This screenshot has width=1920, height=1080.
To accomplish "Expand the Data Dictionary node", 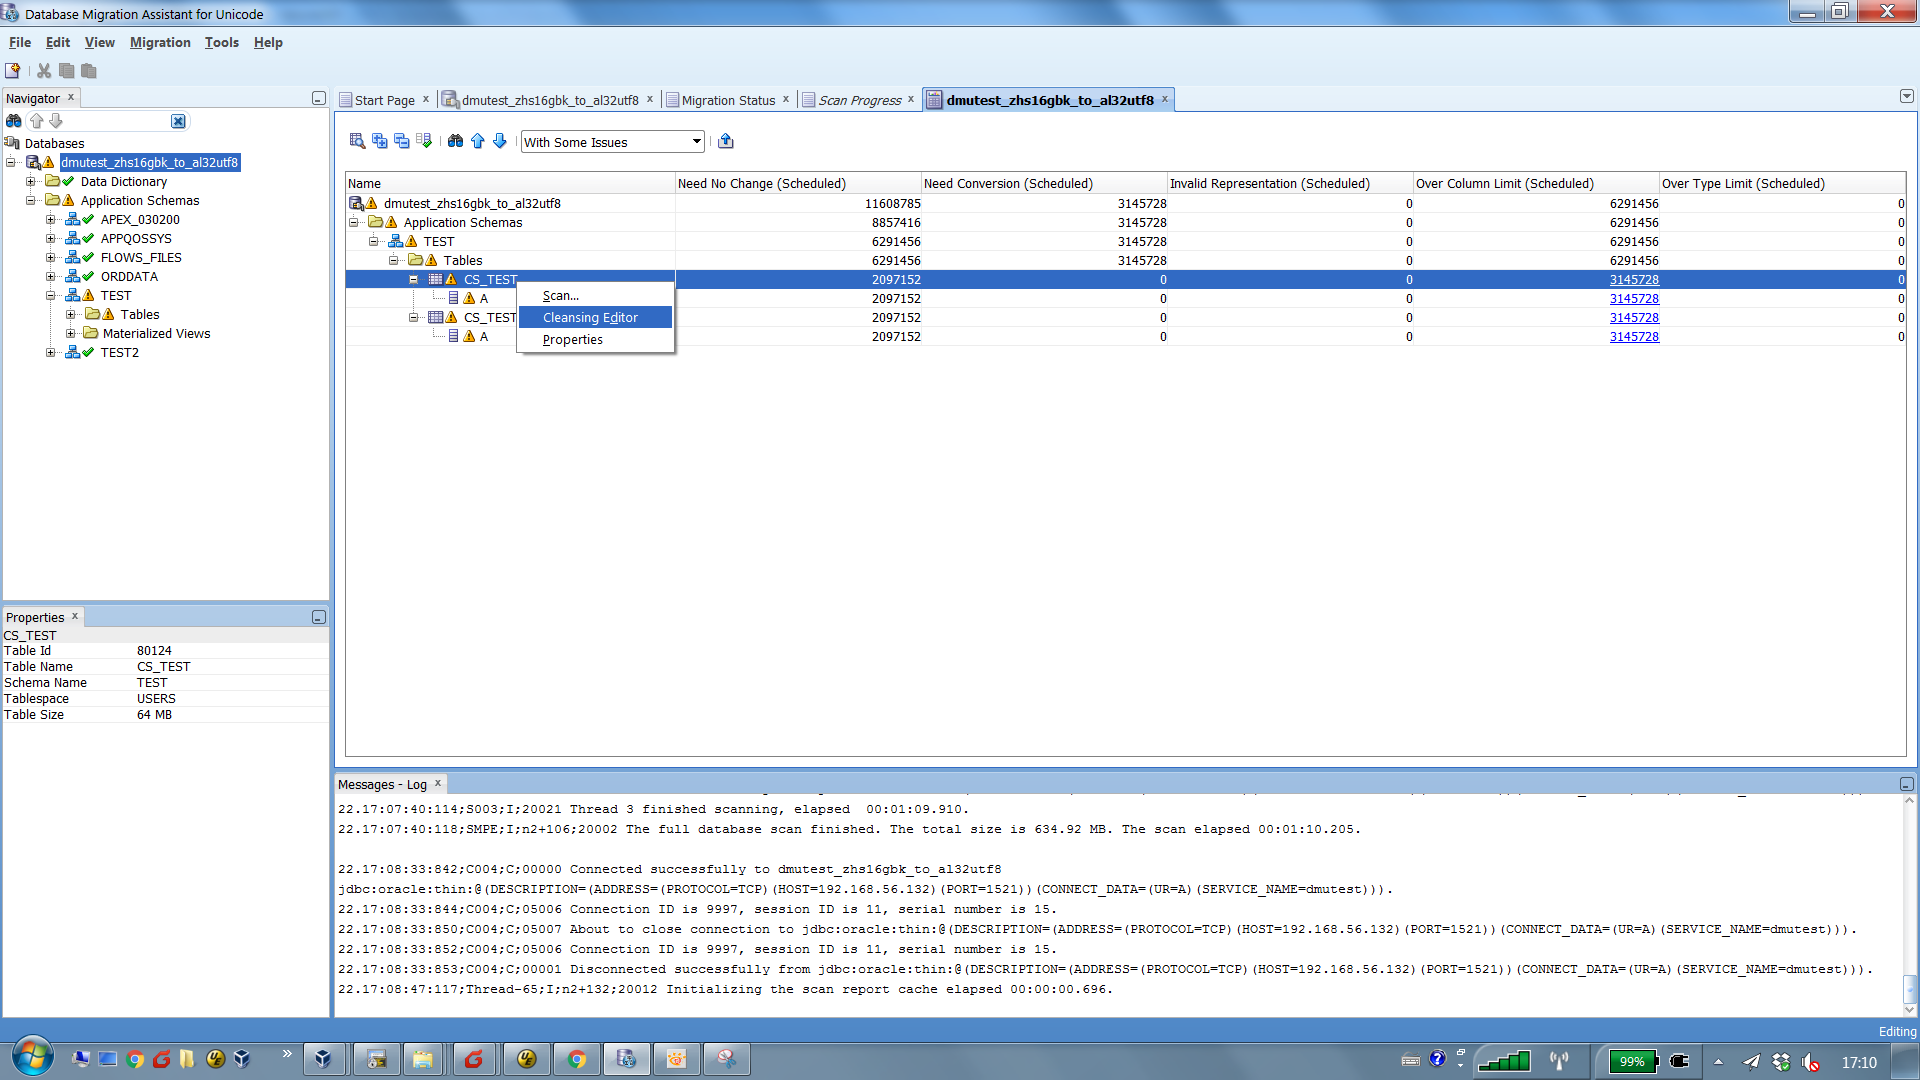I will click(31, 181).
